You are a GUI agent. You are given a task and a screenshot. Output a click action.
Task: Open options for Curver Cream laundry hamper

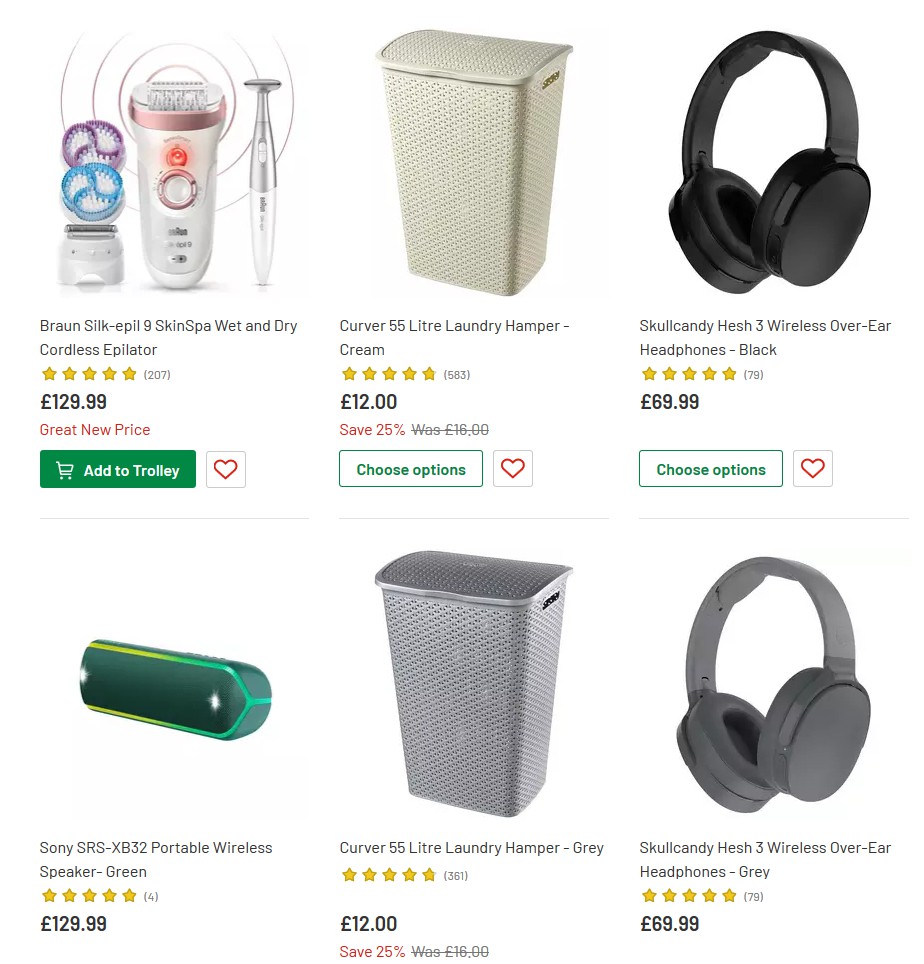pyautogui.click(x=410, y=469)
